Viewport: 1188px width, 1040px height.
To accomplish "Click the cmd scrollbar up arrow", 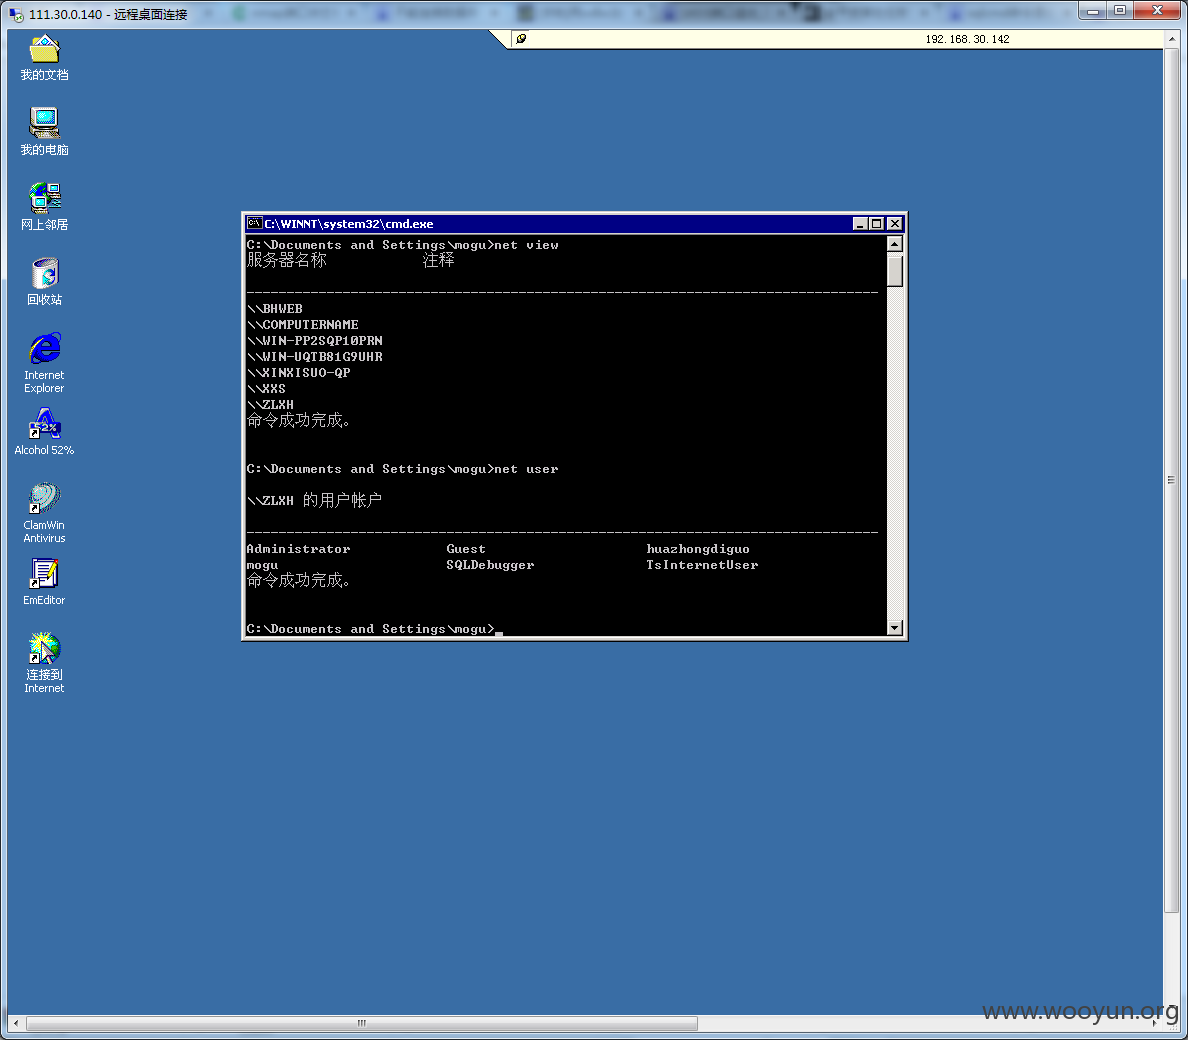I will pyautogui.click(x=895, y=244).
